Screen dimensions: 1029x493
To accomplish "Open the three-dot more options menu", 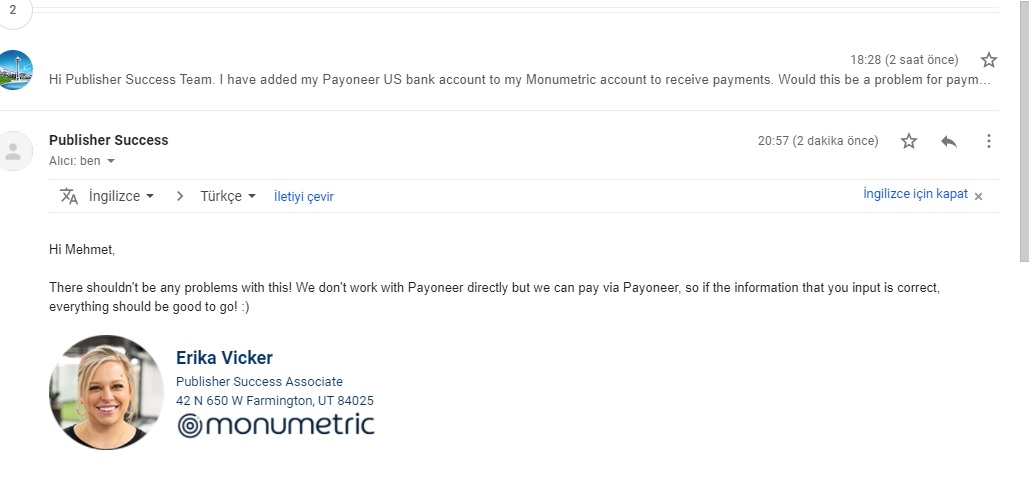I will [988, 140].
